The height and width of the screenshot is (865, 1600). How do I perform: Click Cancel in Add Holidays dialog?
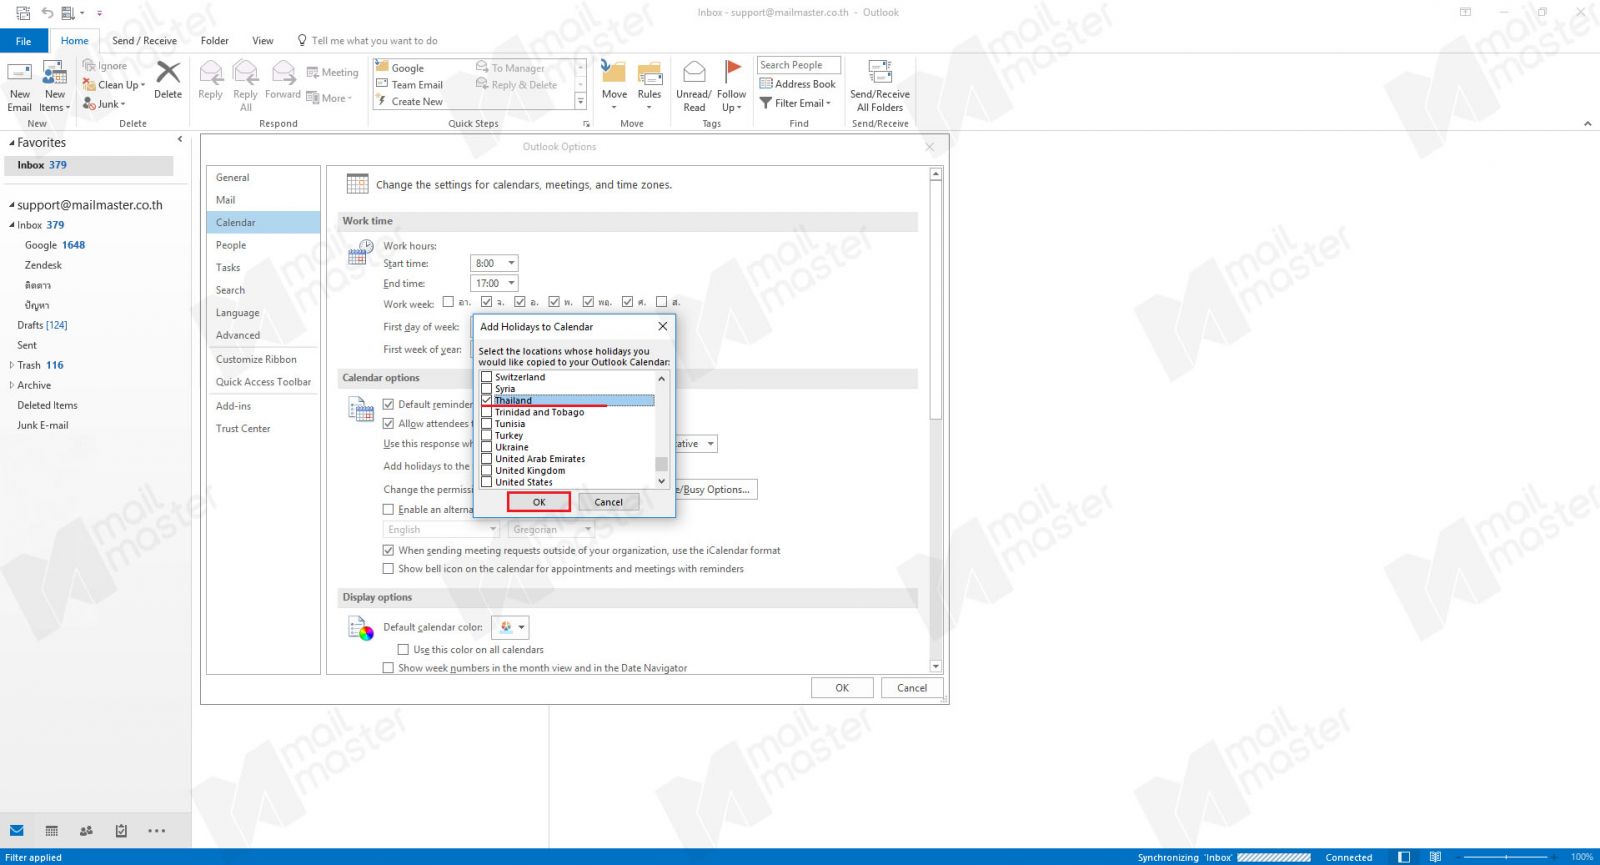click(x=608, y=502)
